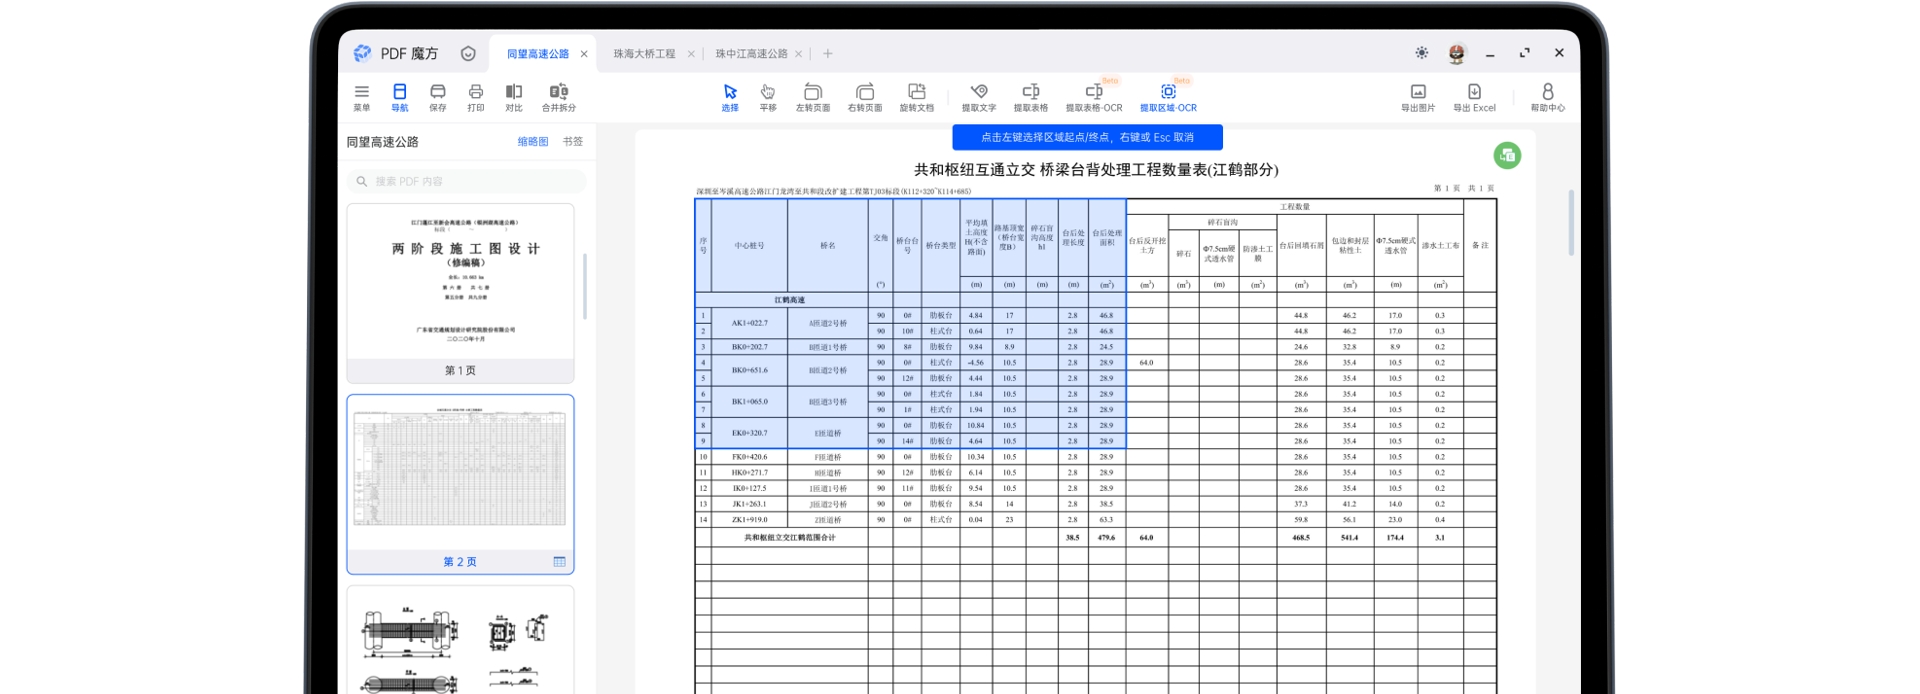1920x694 pixels.
Task: Click the document vertical scrollbar
Action: (x=1571, y=223)
